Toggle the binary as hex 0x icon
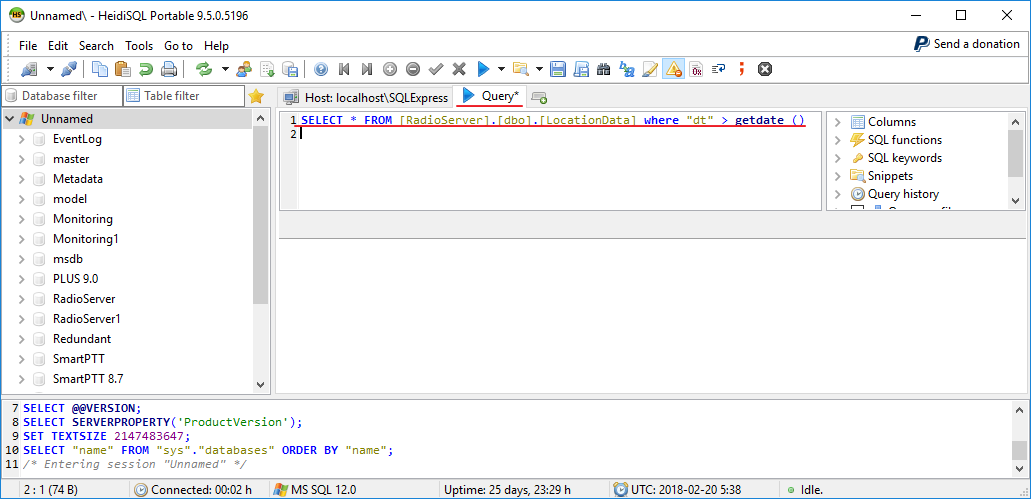 coord(696,69)
